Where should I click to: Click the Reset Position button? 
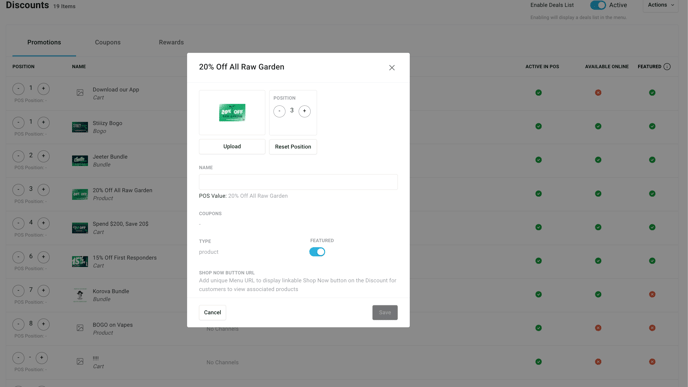293,147
